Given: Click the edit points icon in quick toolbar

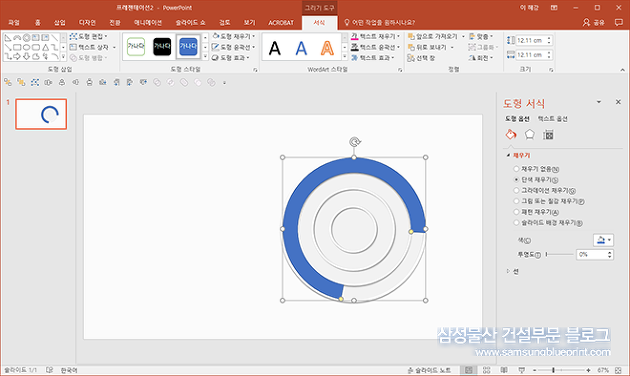Looking at the screenshot, I should click(x=35, y=82).
